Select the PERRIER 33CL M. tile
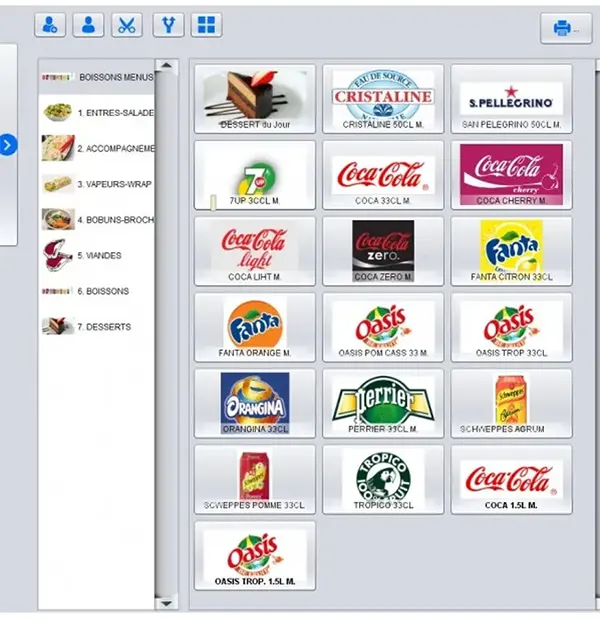This screenshot has height=619, width=600. 383,403
